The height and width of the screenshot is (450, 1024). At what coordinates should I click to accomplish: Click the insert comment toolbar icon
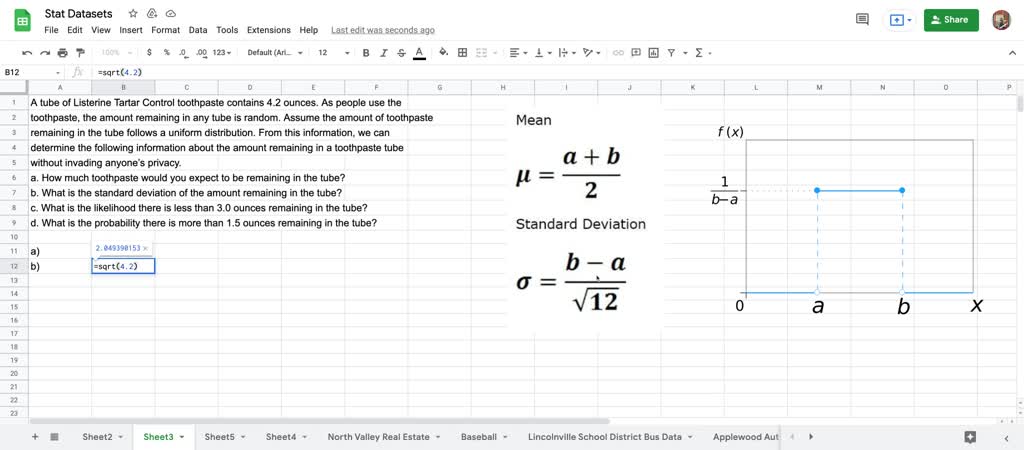(635, 53)
